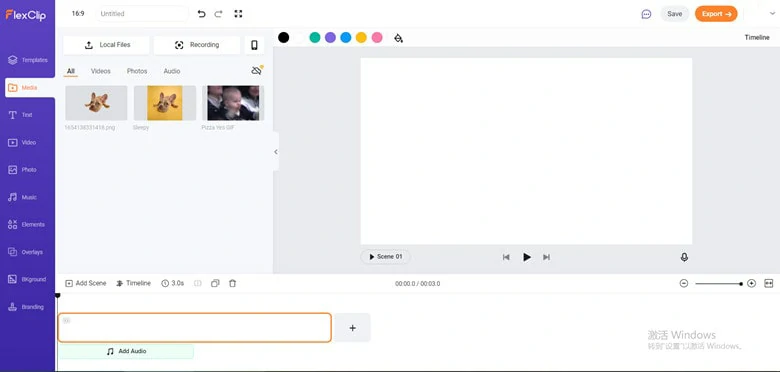Click the redo arrow icon
Viewport: 780px width, 372px height.
[x=218, y=14]
